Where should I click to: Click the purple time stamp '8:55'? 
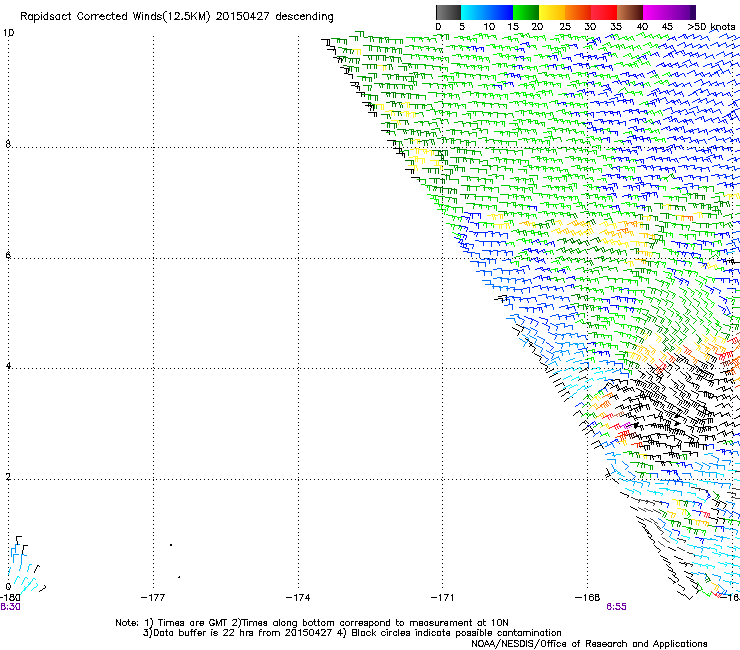pyautogui.click(x=616, y=607)
